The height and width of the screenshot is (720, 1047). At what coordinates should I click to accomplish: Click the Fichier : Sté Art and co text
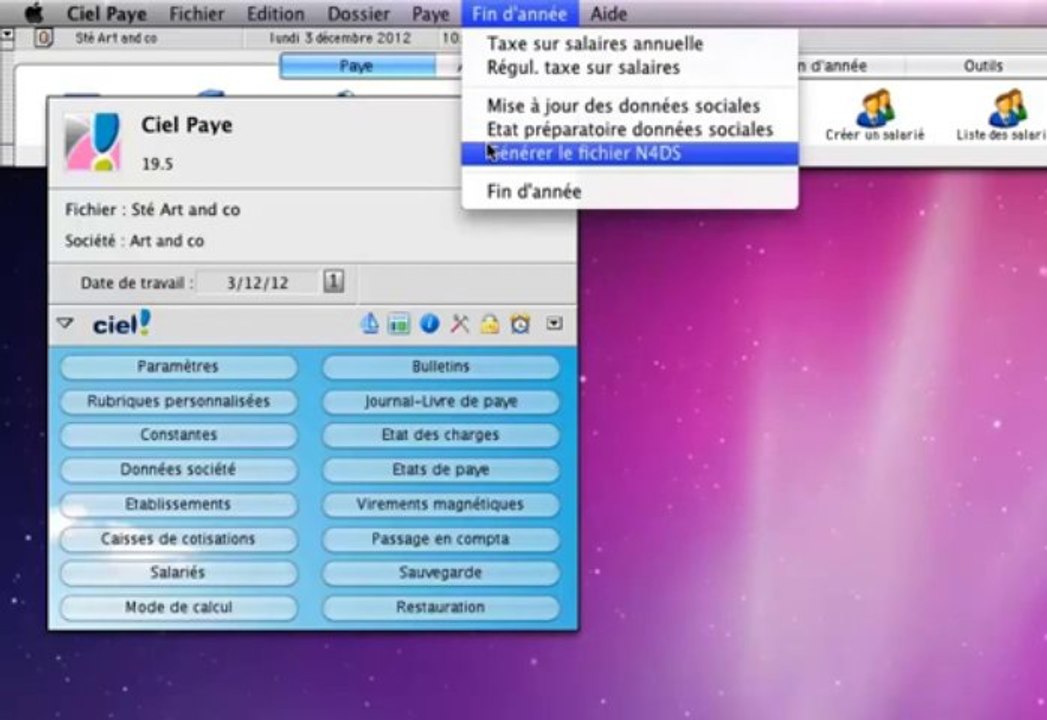(x=152, y=210)
